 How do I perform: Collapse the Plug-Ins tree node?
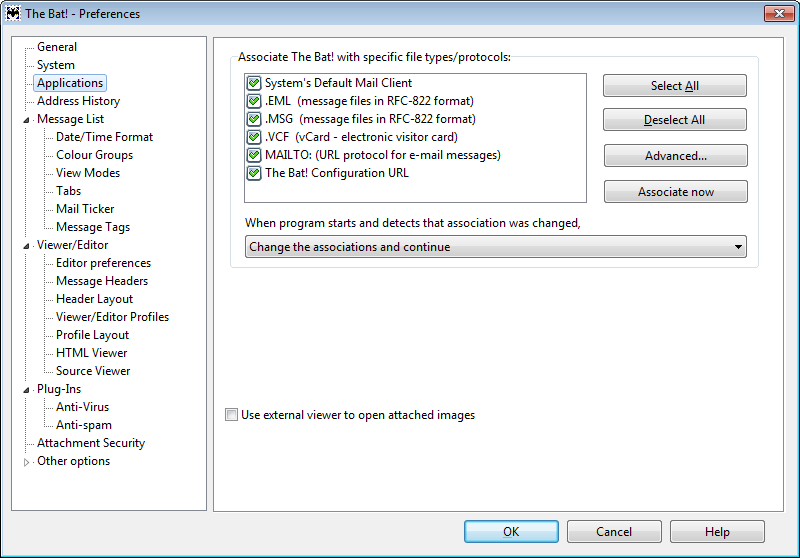27,390
